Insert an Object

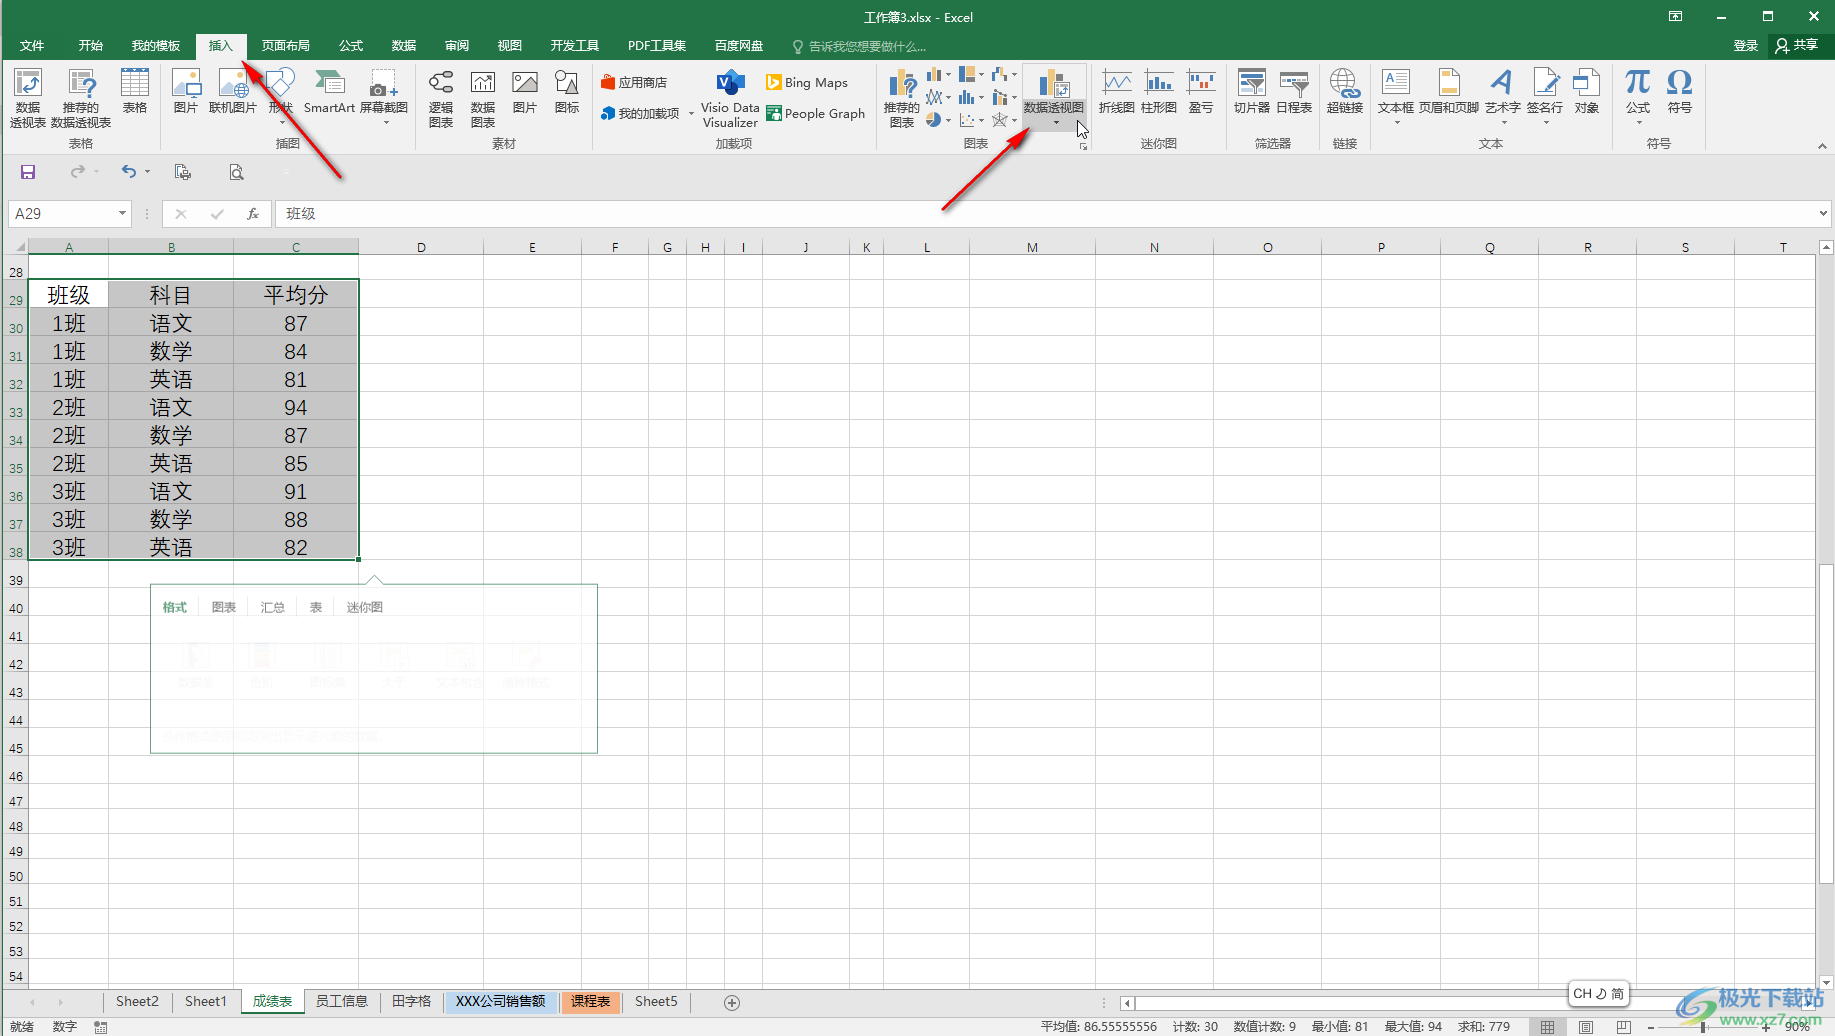pos(1587,92)
